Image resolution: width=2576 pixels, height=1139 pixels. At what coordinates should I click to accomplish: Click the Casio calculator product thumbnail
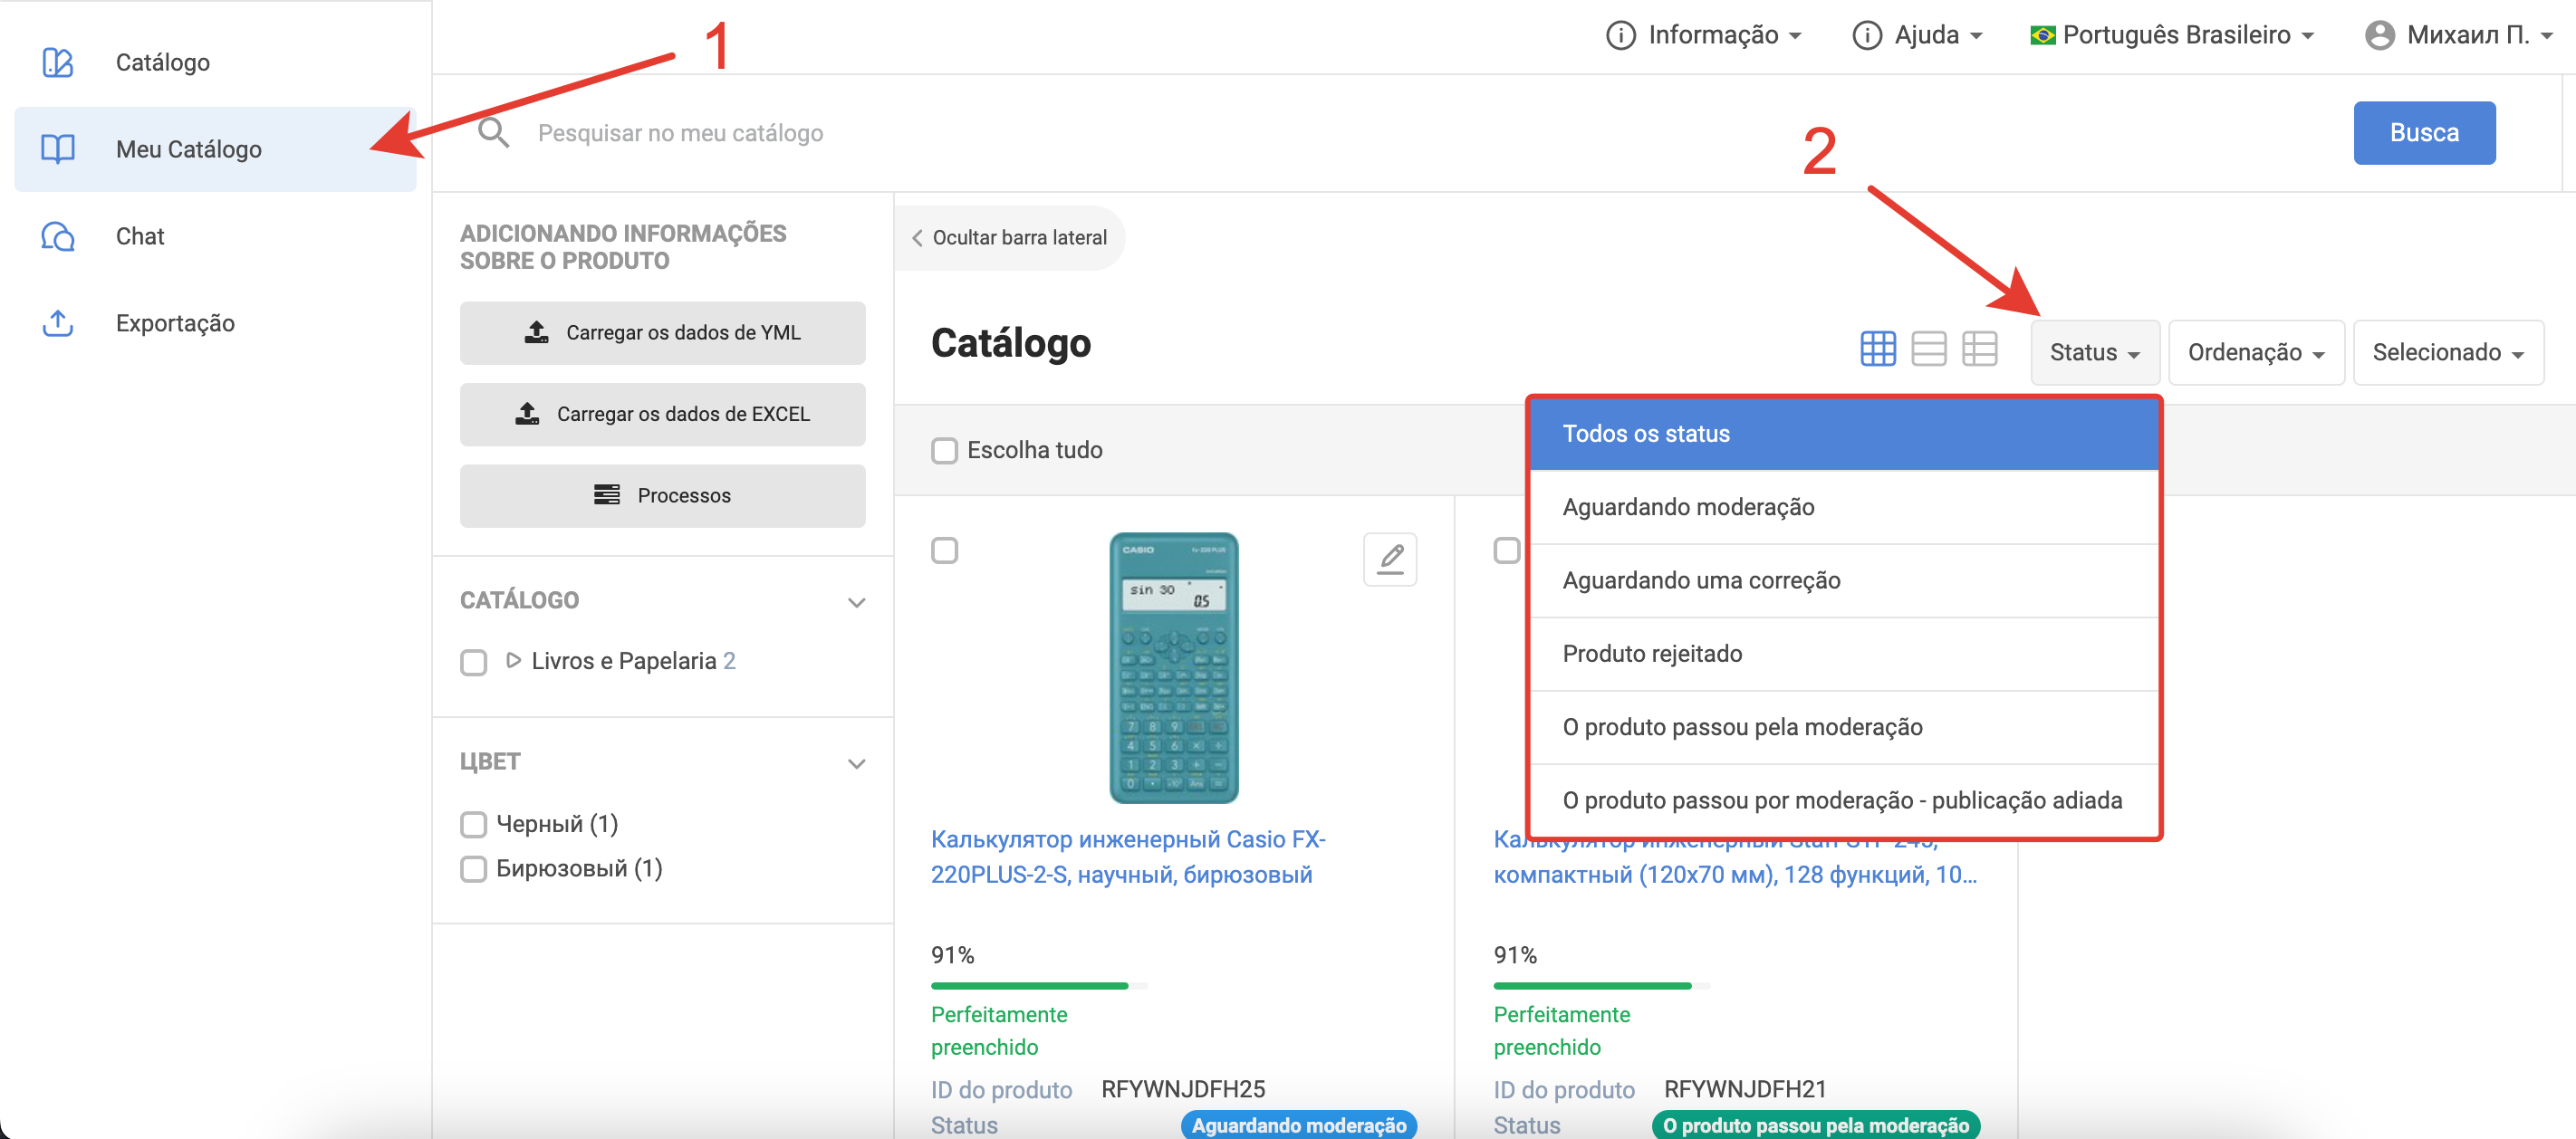pyautogui.click(x=1173, y=667)
